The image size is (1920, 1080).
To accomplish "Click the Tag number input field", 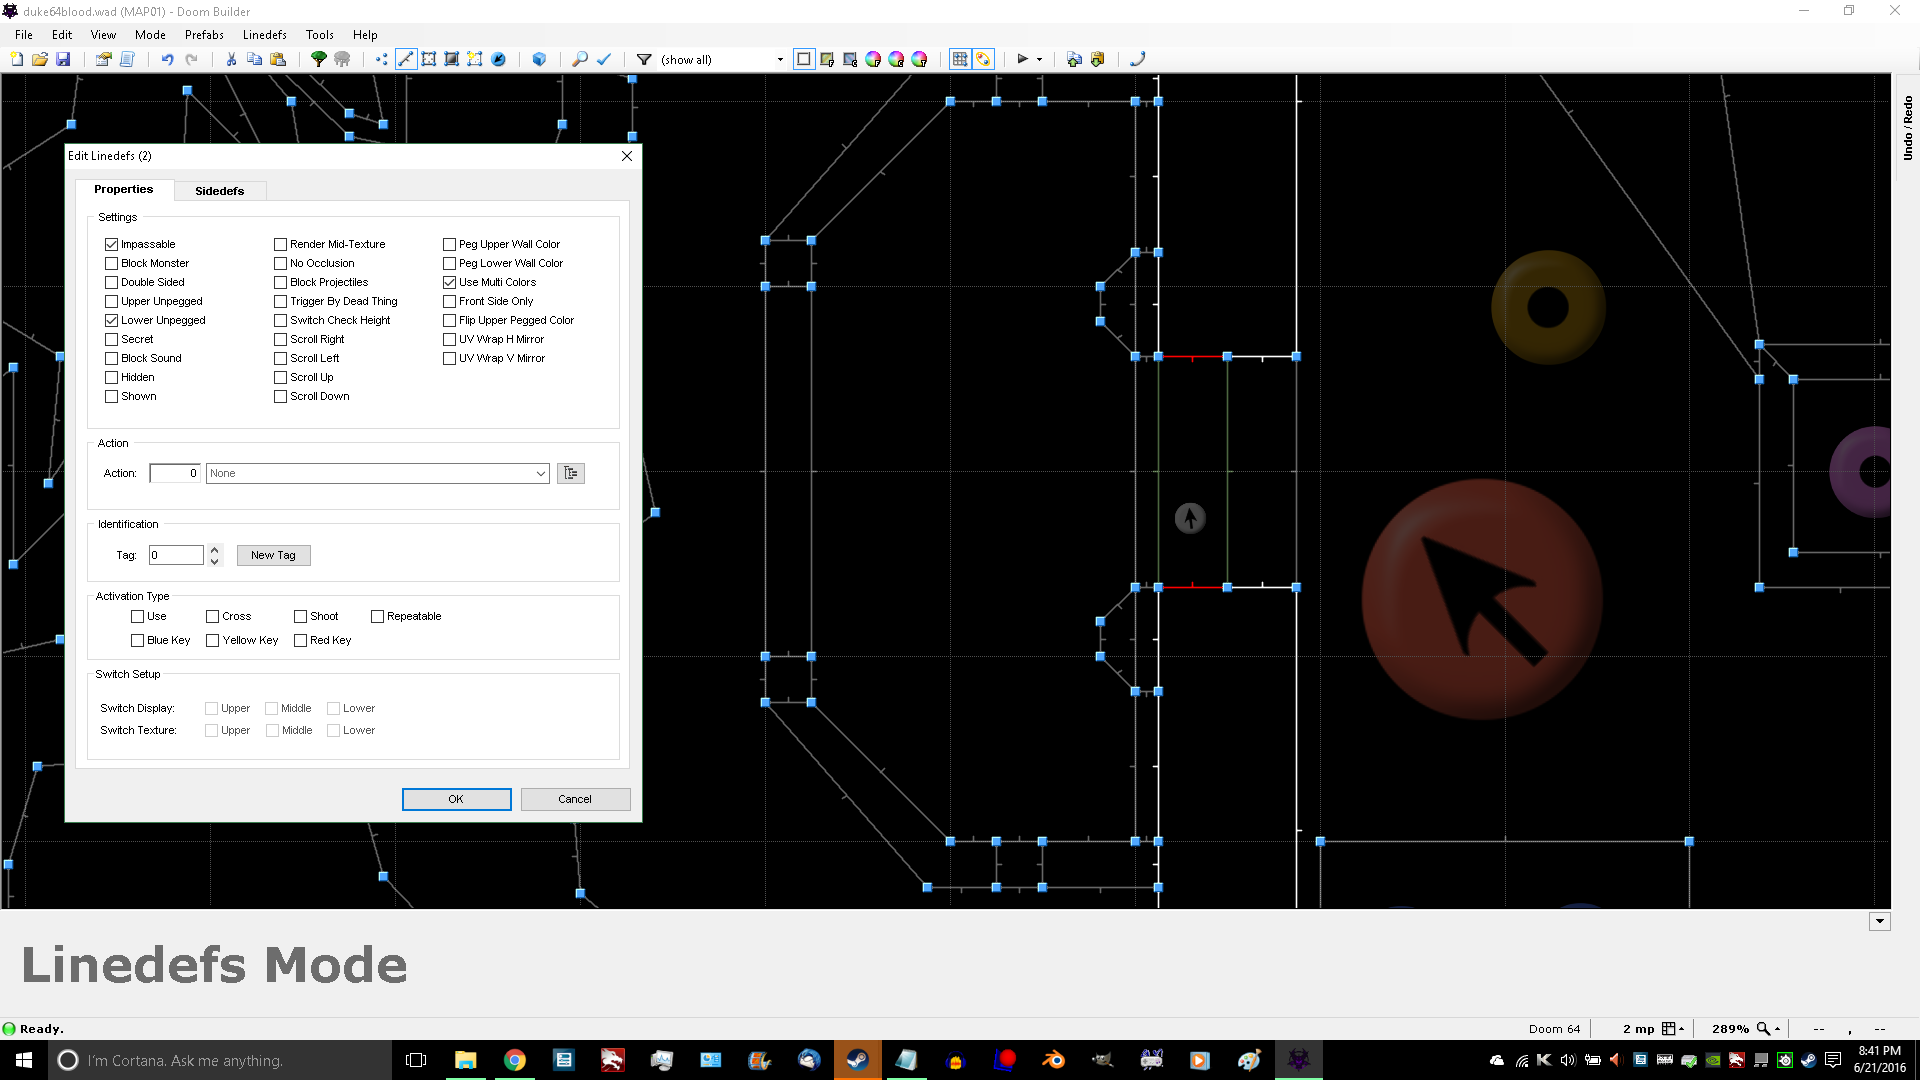I will click(176, 555).
